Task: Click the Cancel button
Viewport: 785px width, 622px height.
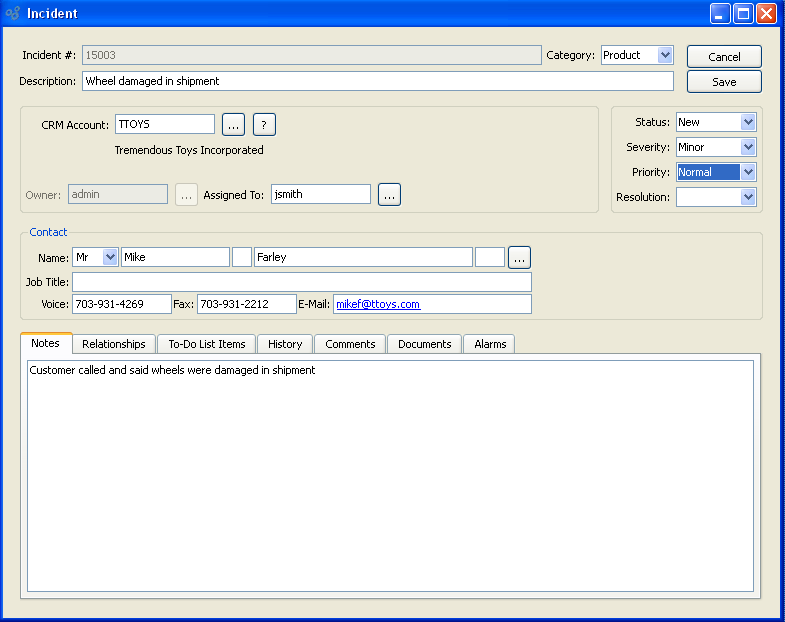Action: click(x=724, y=57)
